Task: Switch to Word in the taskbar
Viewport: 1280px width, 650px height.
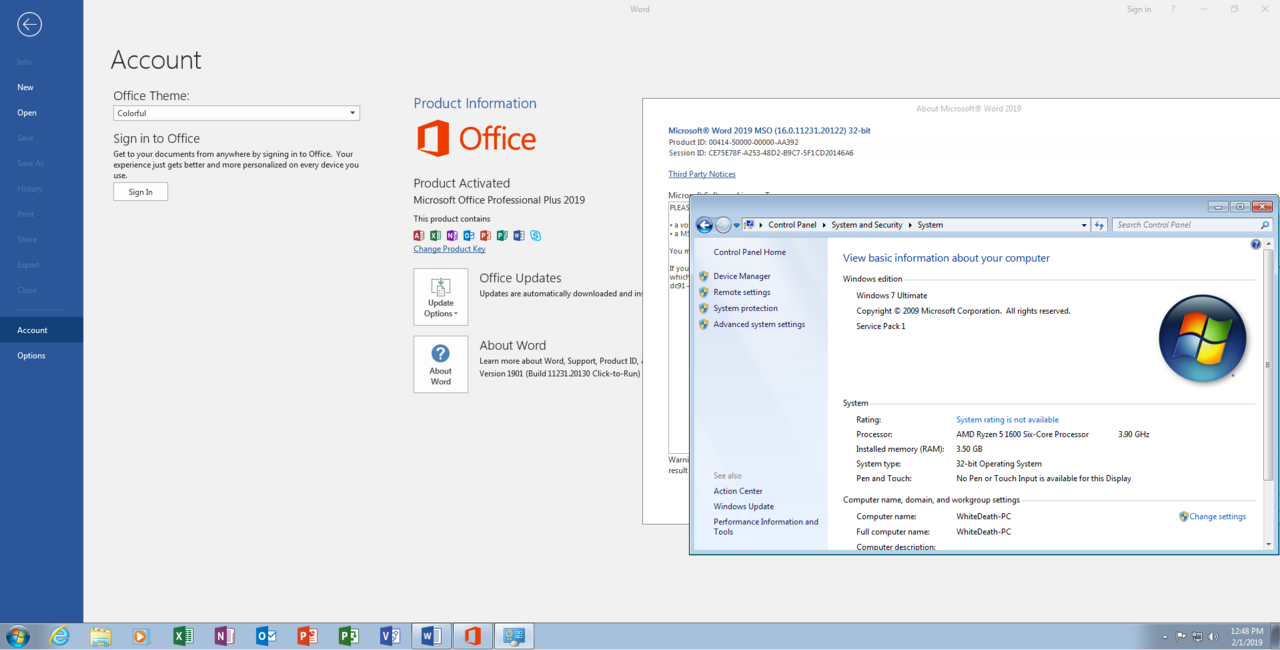Action: [x=431, y=636]
